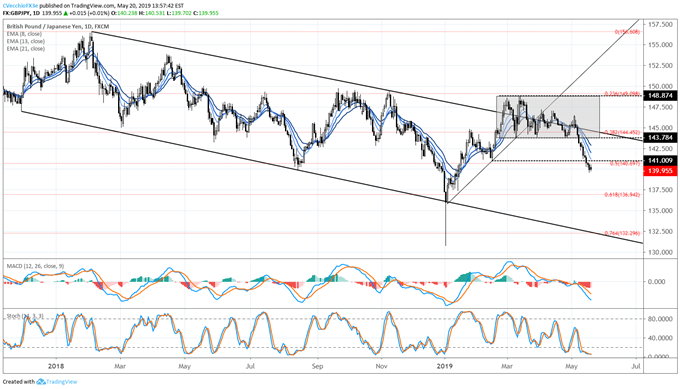Click the 0.764(132.296) Fibonacci level label
This screenshot has height=389, width=680.
(x=622, y=233)
